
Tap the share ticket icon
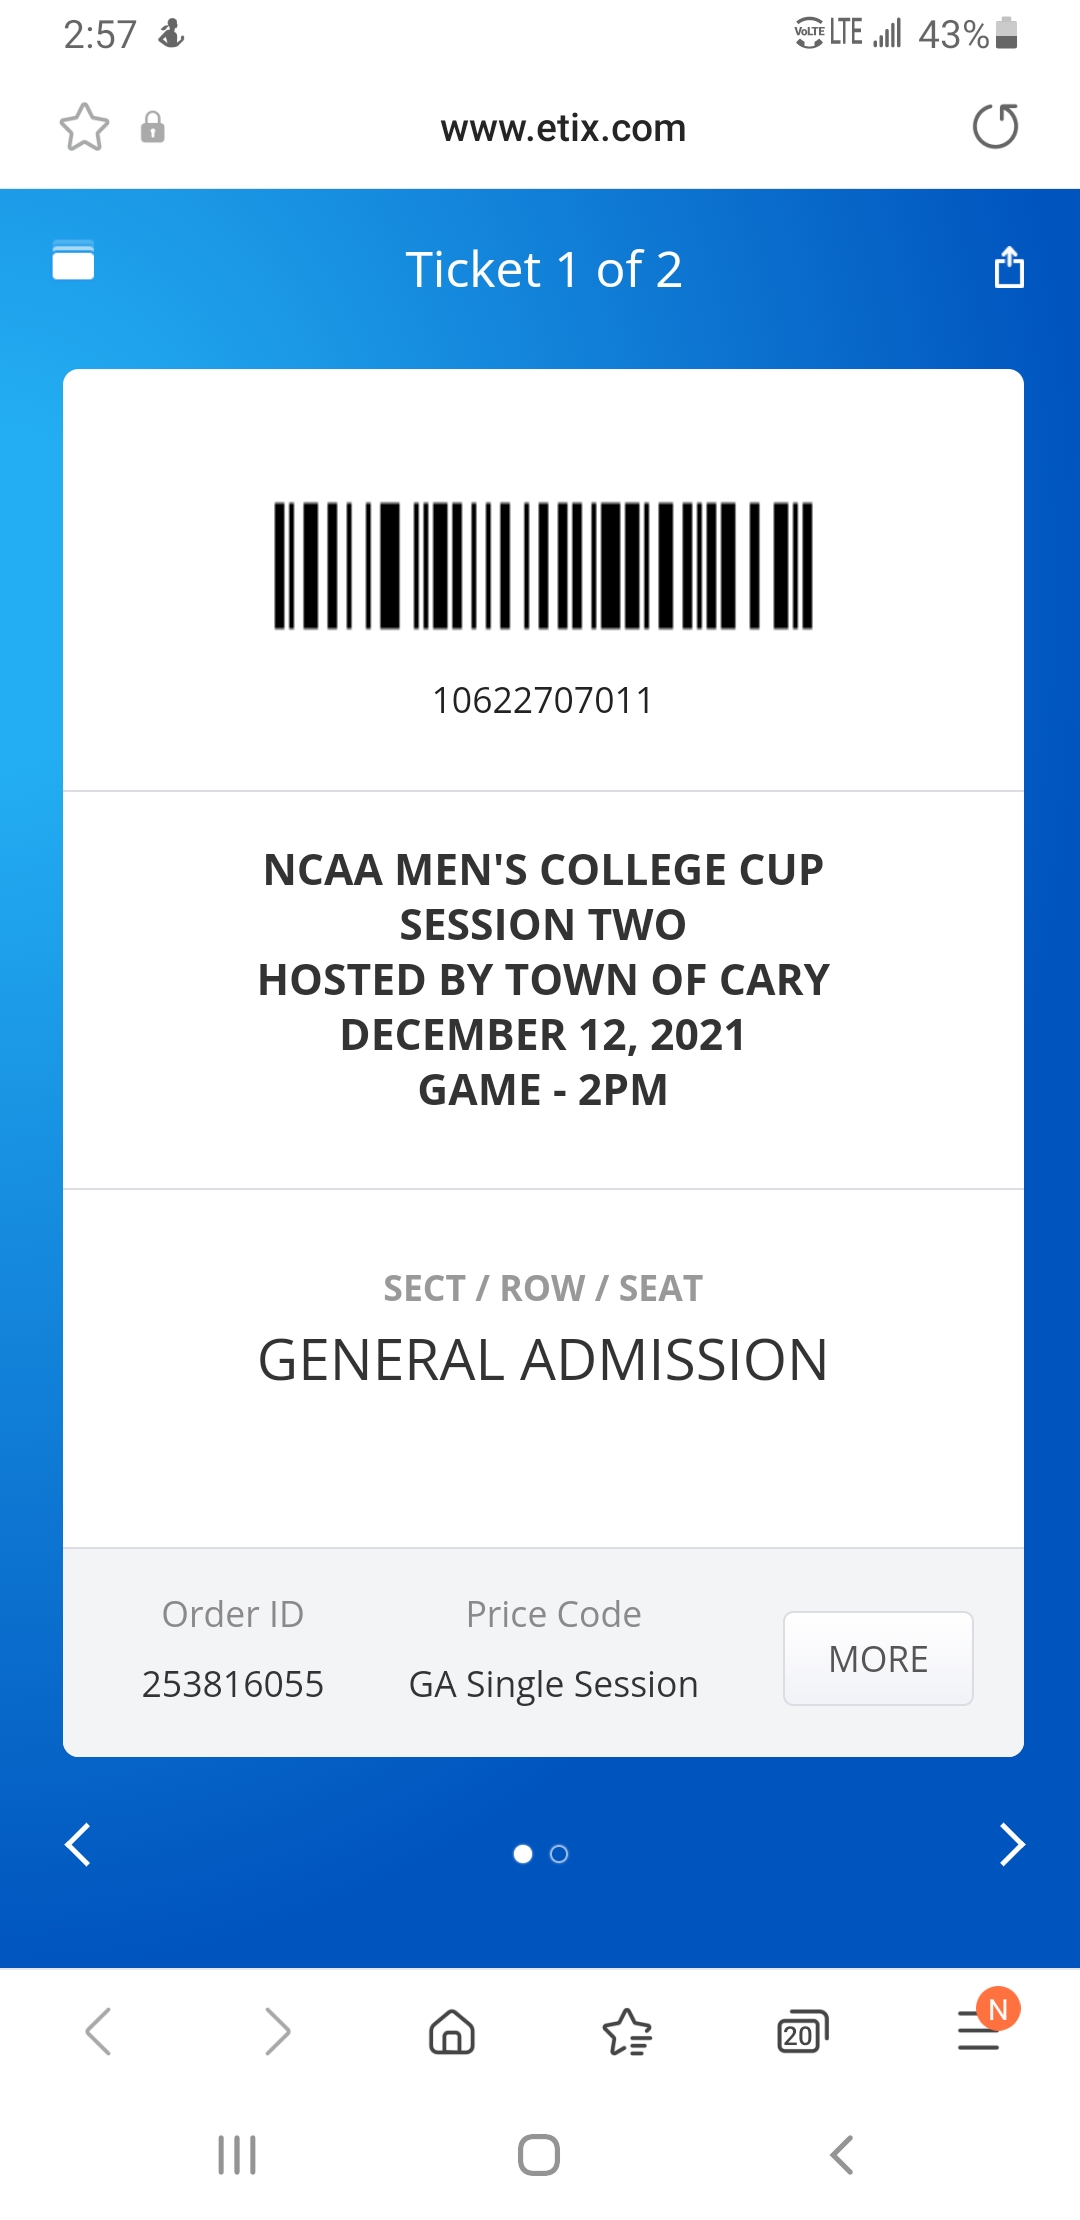click(x=1008, y=268)
